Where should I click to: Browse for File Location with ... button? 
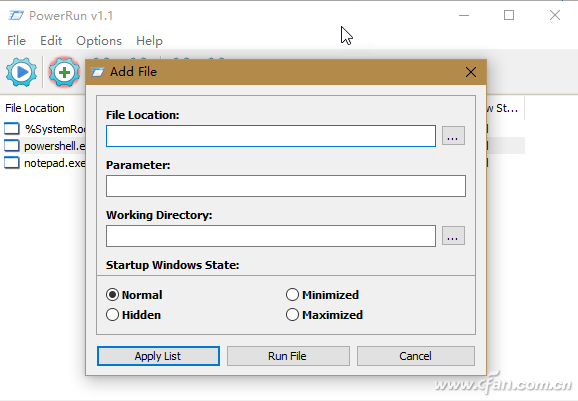point(453,136)
